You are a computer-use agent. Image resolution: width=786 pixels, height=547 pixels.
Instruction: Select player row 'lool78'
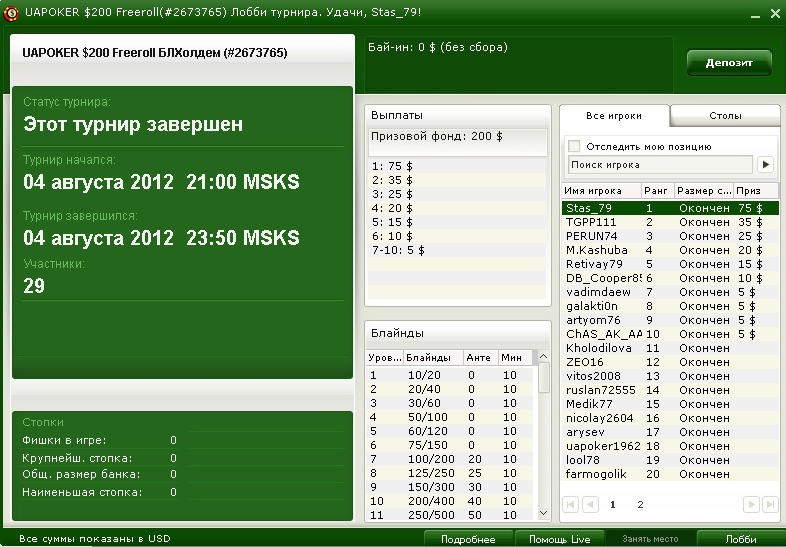pyautogui.click(x=670, y=460)
